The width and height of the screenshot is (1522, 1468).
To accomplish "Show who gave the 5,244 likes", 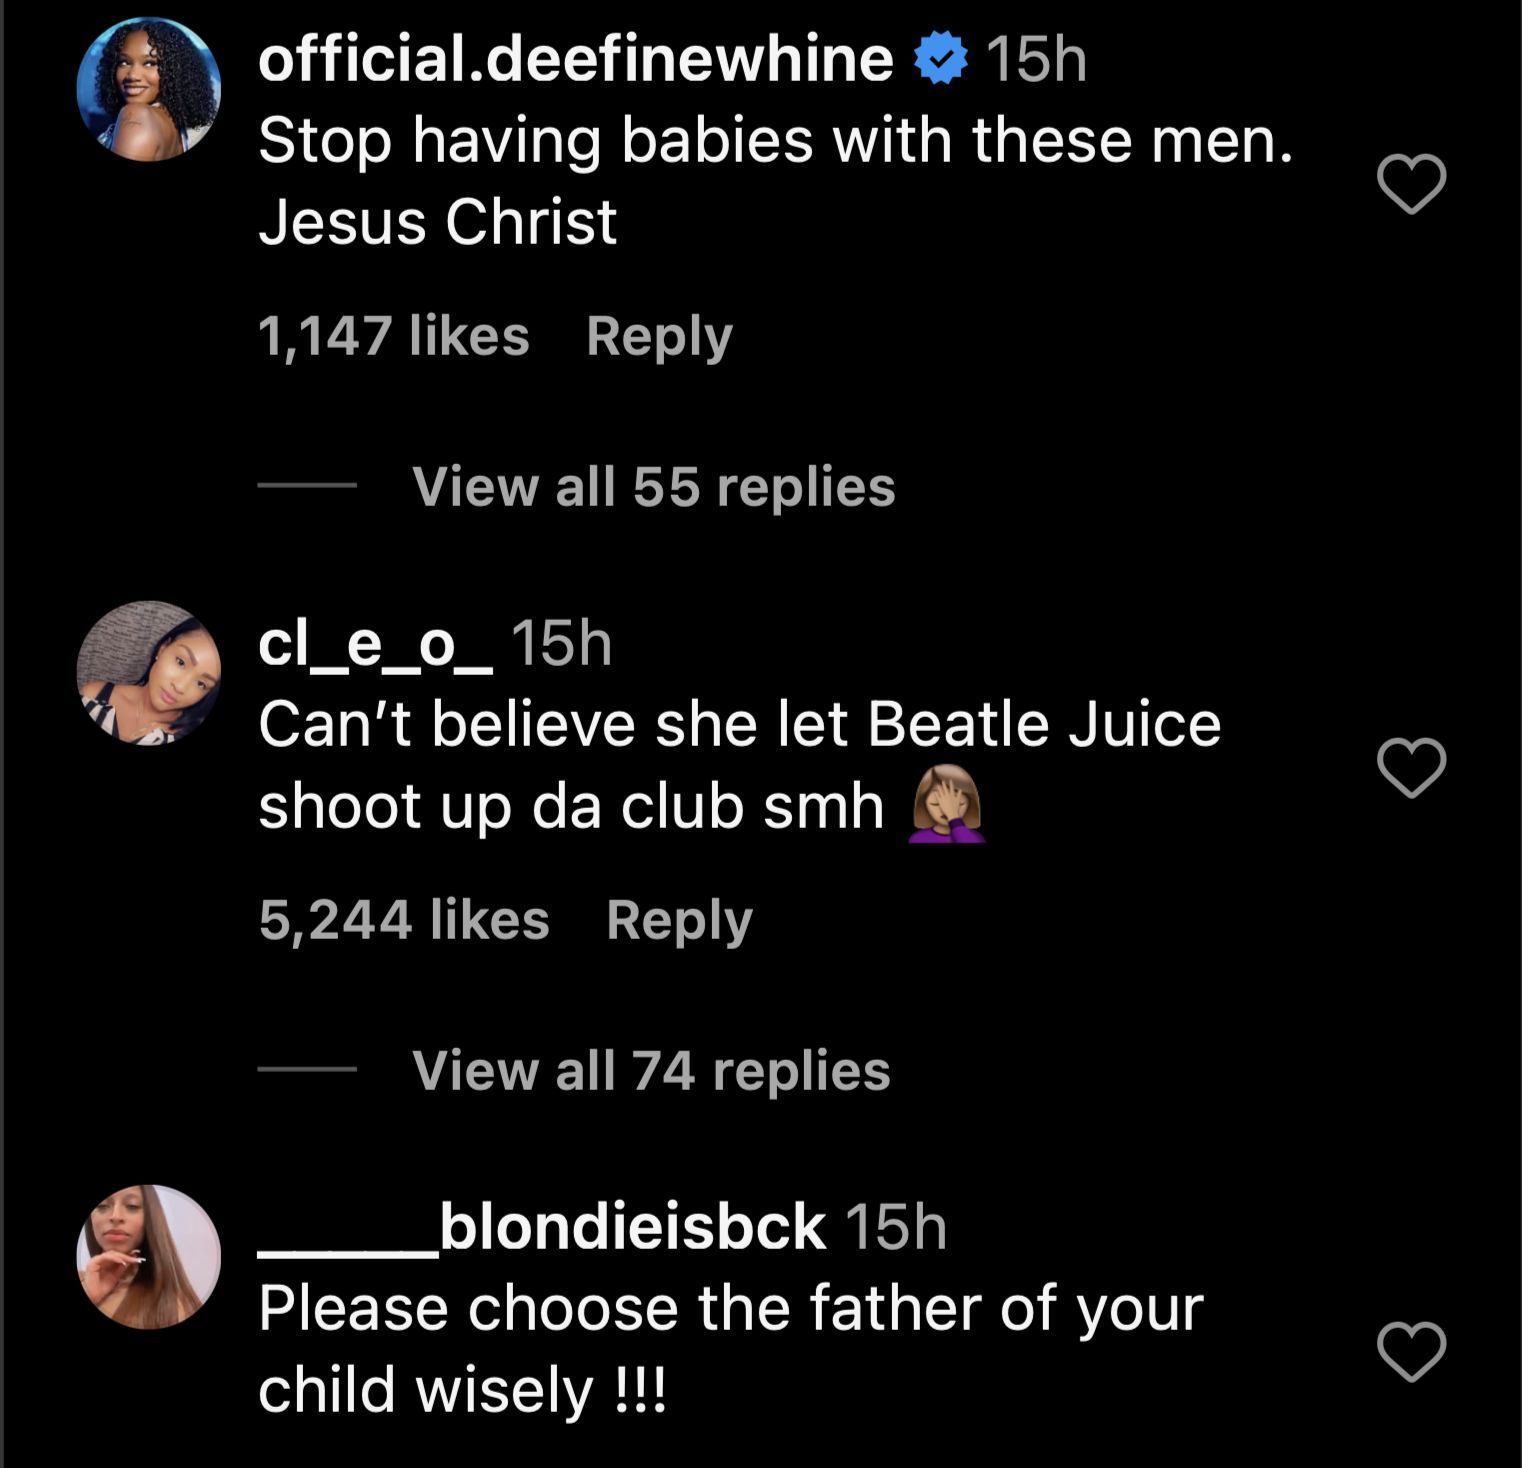I will coord(404,920).
